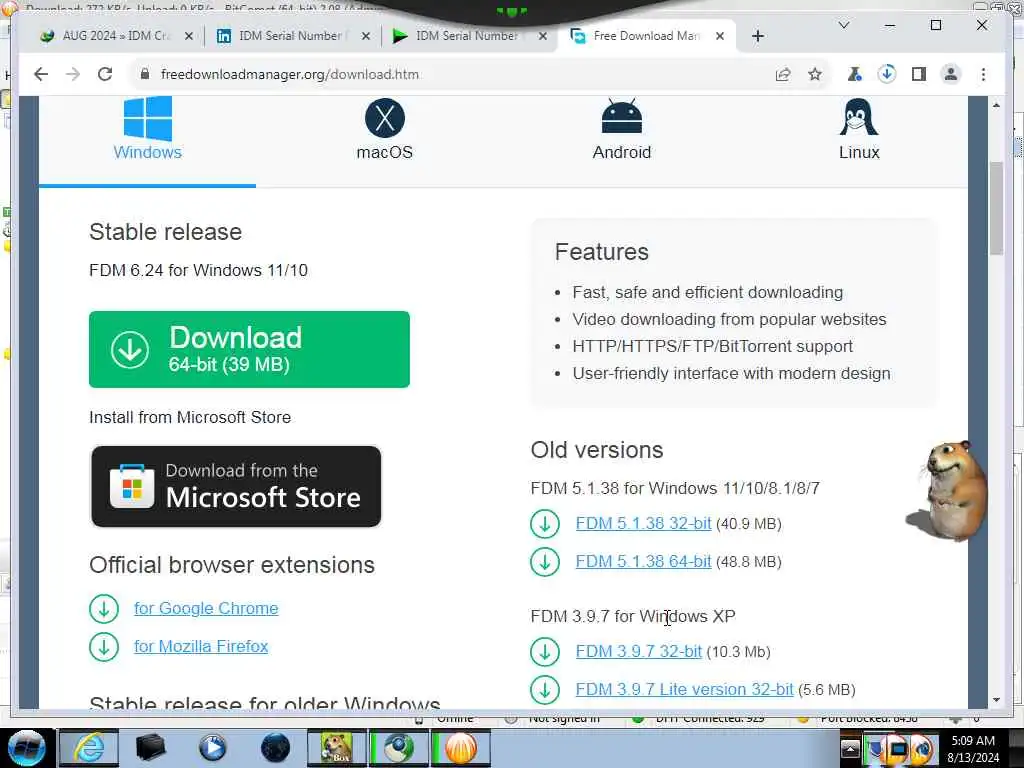Bookmark this page with the star icon

tap(814, 74)
